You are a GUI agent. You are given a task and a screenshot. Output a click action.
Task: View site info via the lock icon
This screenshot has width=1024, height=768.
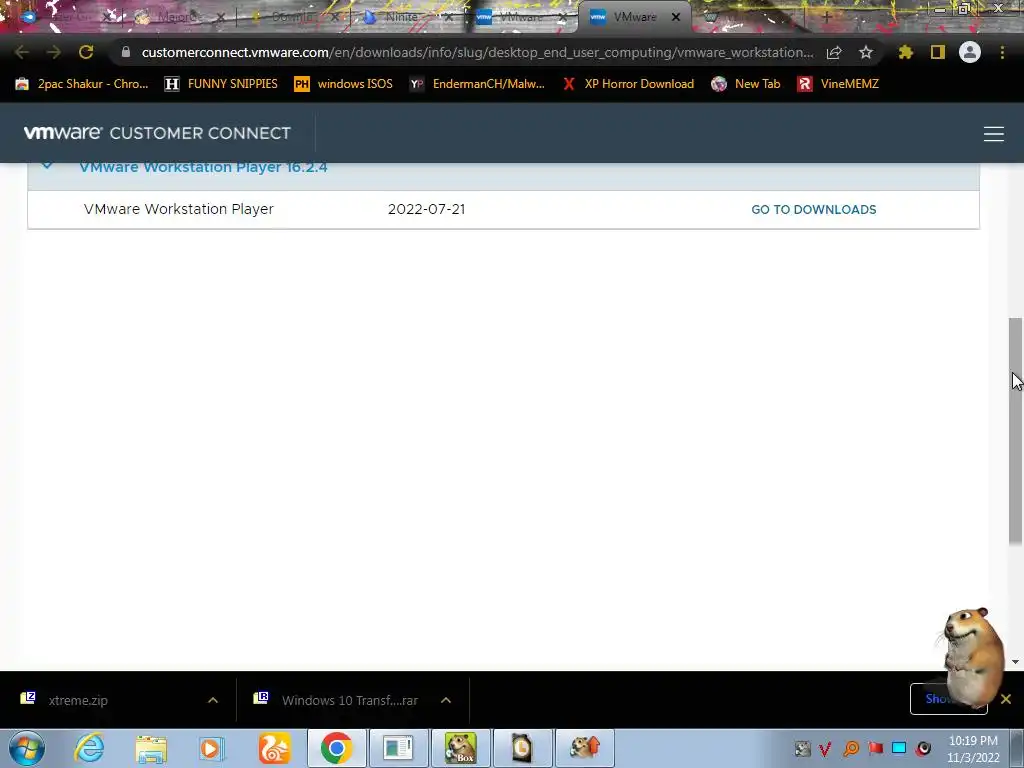click(126, 52)
